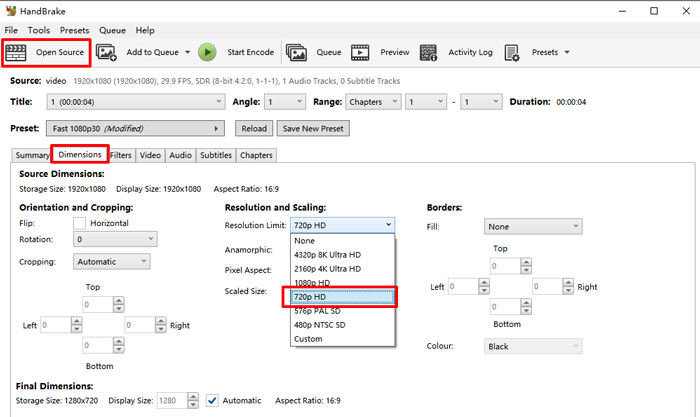Open the Queue icon in toolbar
700x417 pixels.
[x=296, y=52]
